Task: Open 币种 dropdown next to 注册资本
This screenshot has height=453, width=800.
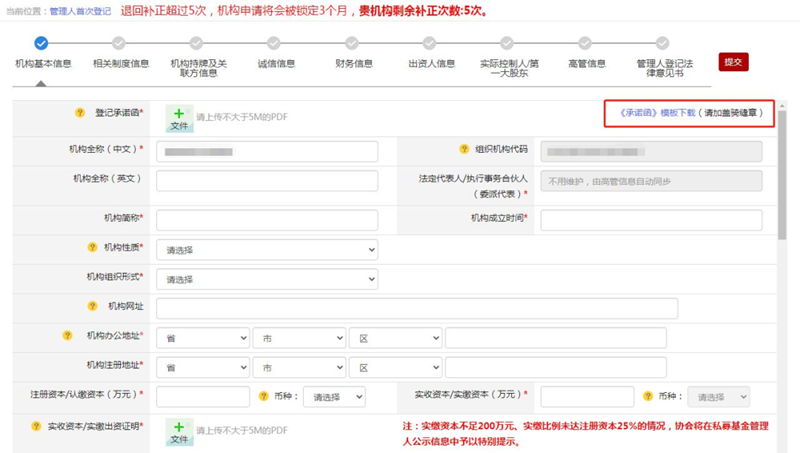Action: pyautogui.click(x=334, y=397)
